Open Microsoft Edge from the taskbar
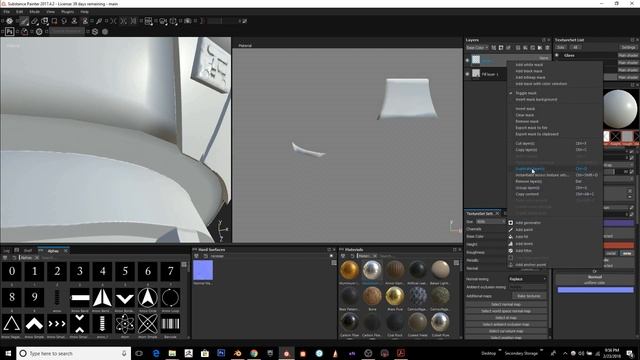Image resolution: width=640 pixels, height=360 pixels. [156, 353]
